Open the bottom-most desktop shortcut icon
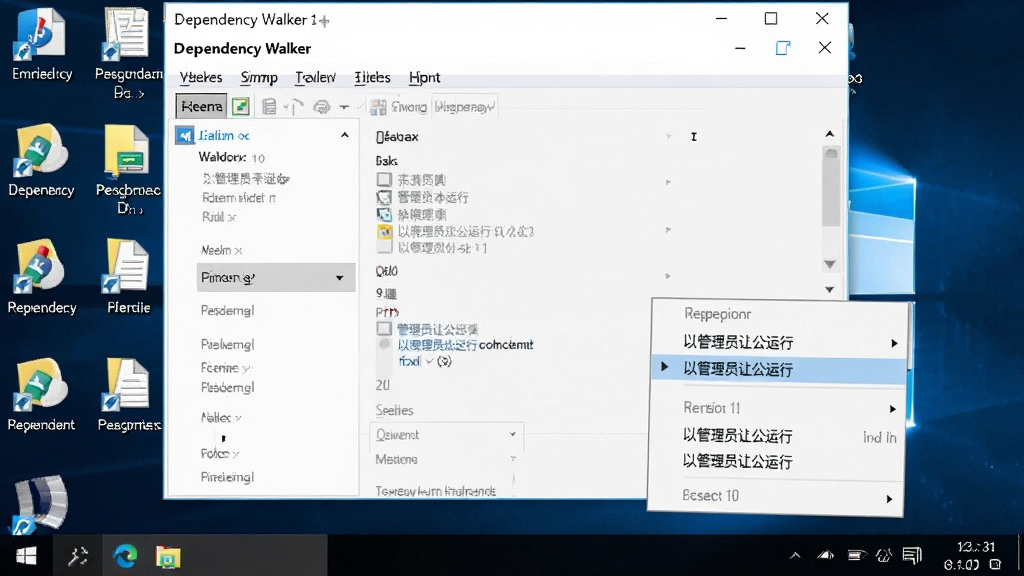Image resolution: width=1024 pixels, height=576 pixels. (40, 504)
